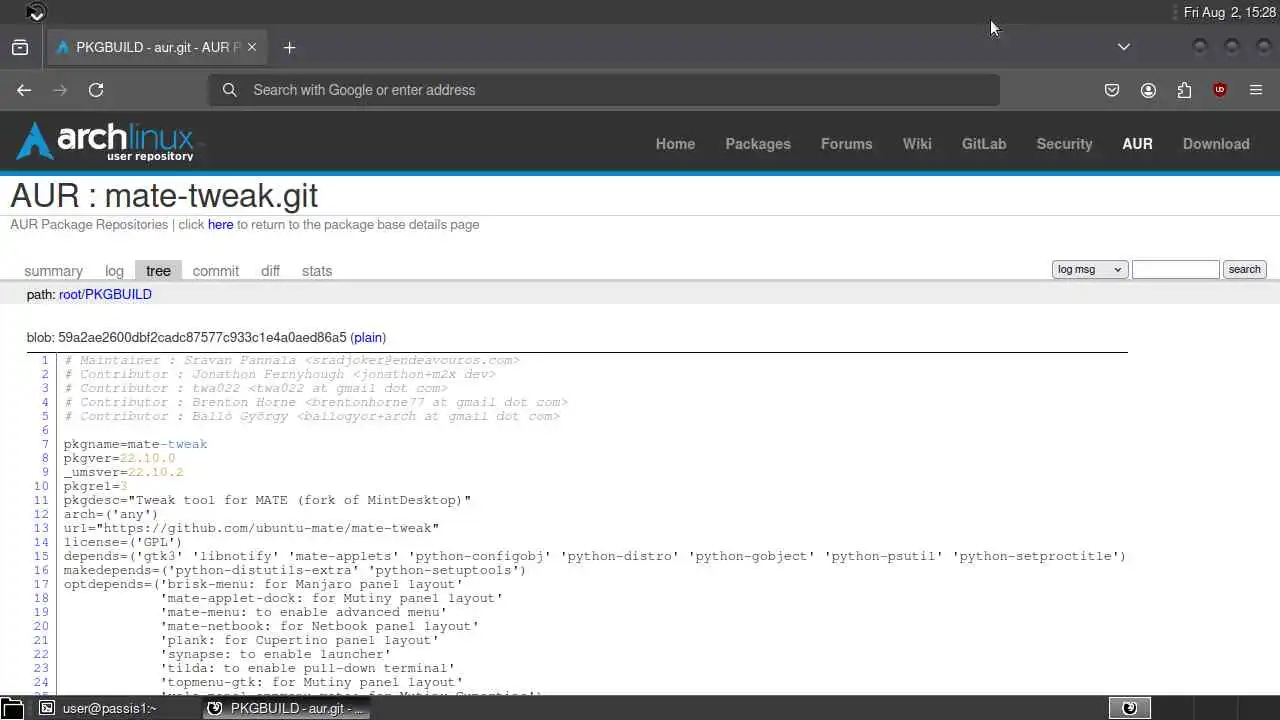Open the Security navigation link
This screenshot has height=720, width=1280.
(x=1064, y=144)
